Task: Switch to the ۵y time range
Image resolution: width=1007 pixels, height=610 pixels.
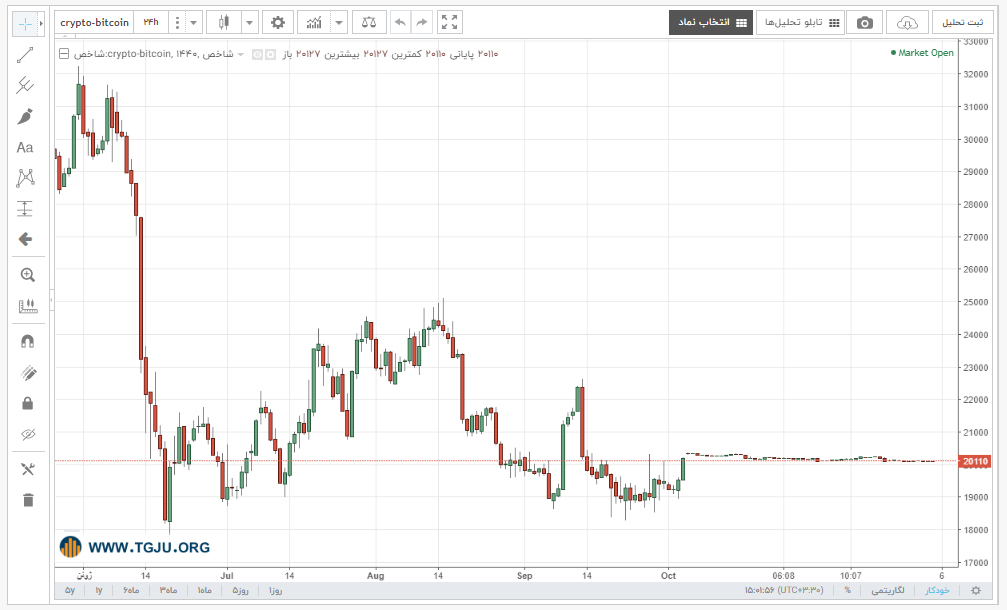Action: click(69, 590)
